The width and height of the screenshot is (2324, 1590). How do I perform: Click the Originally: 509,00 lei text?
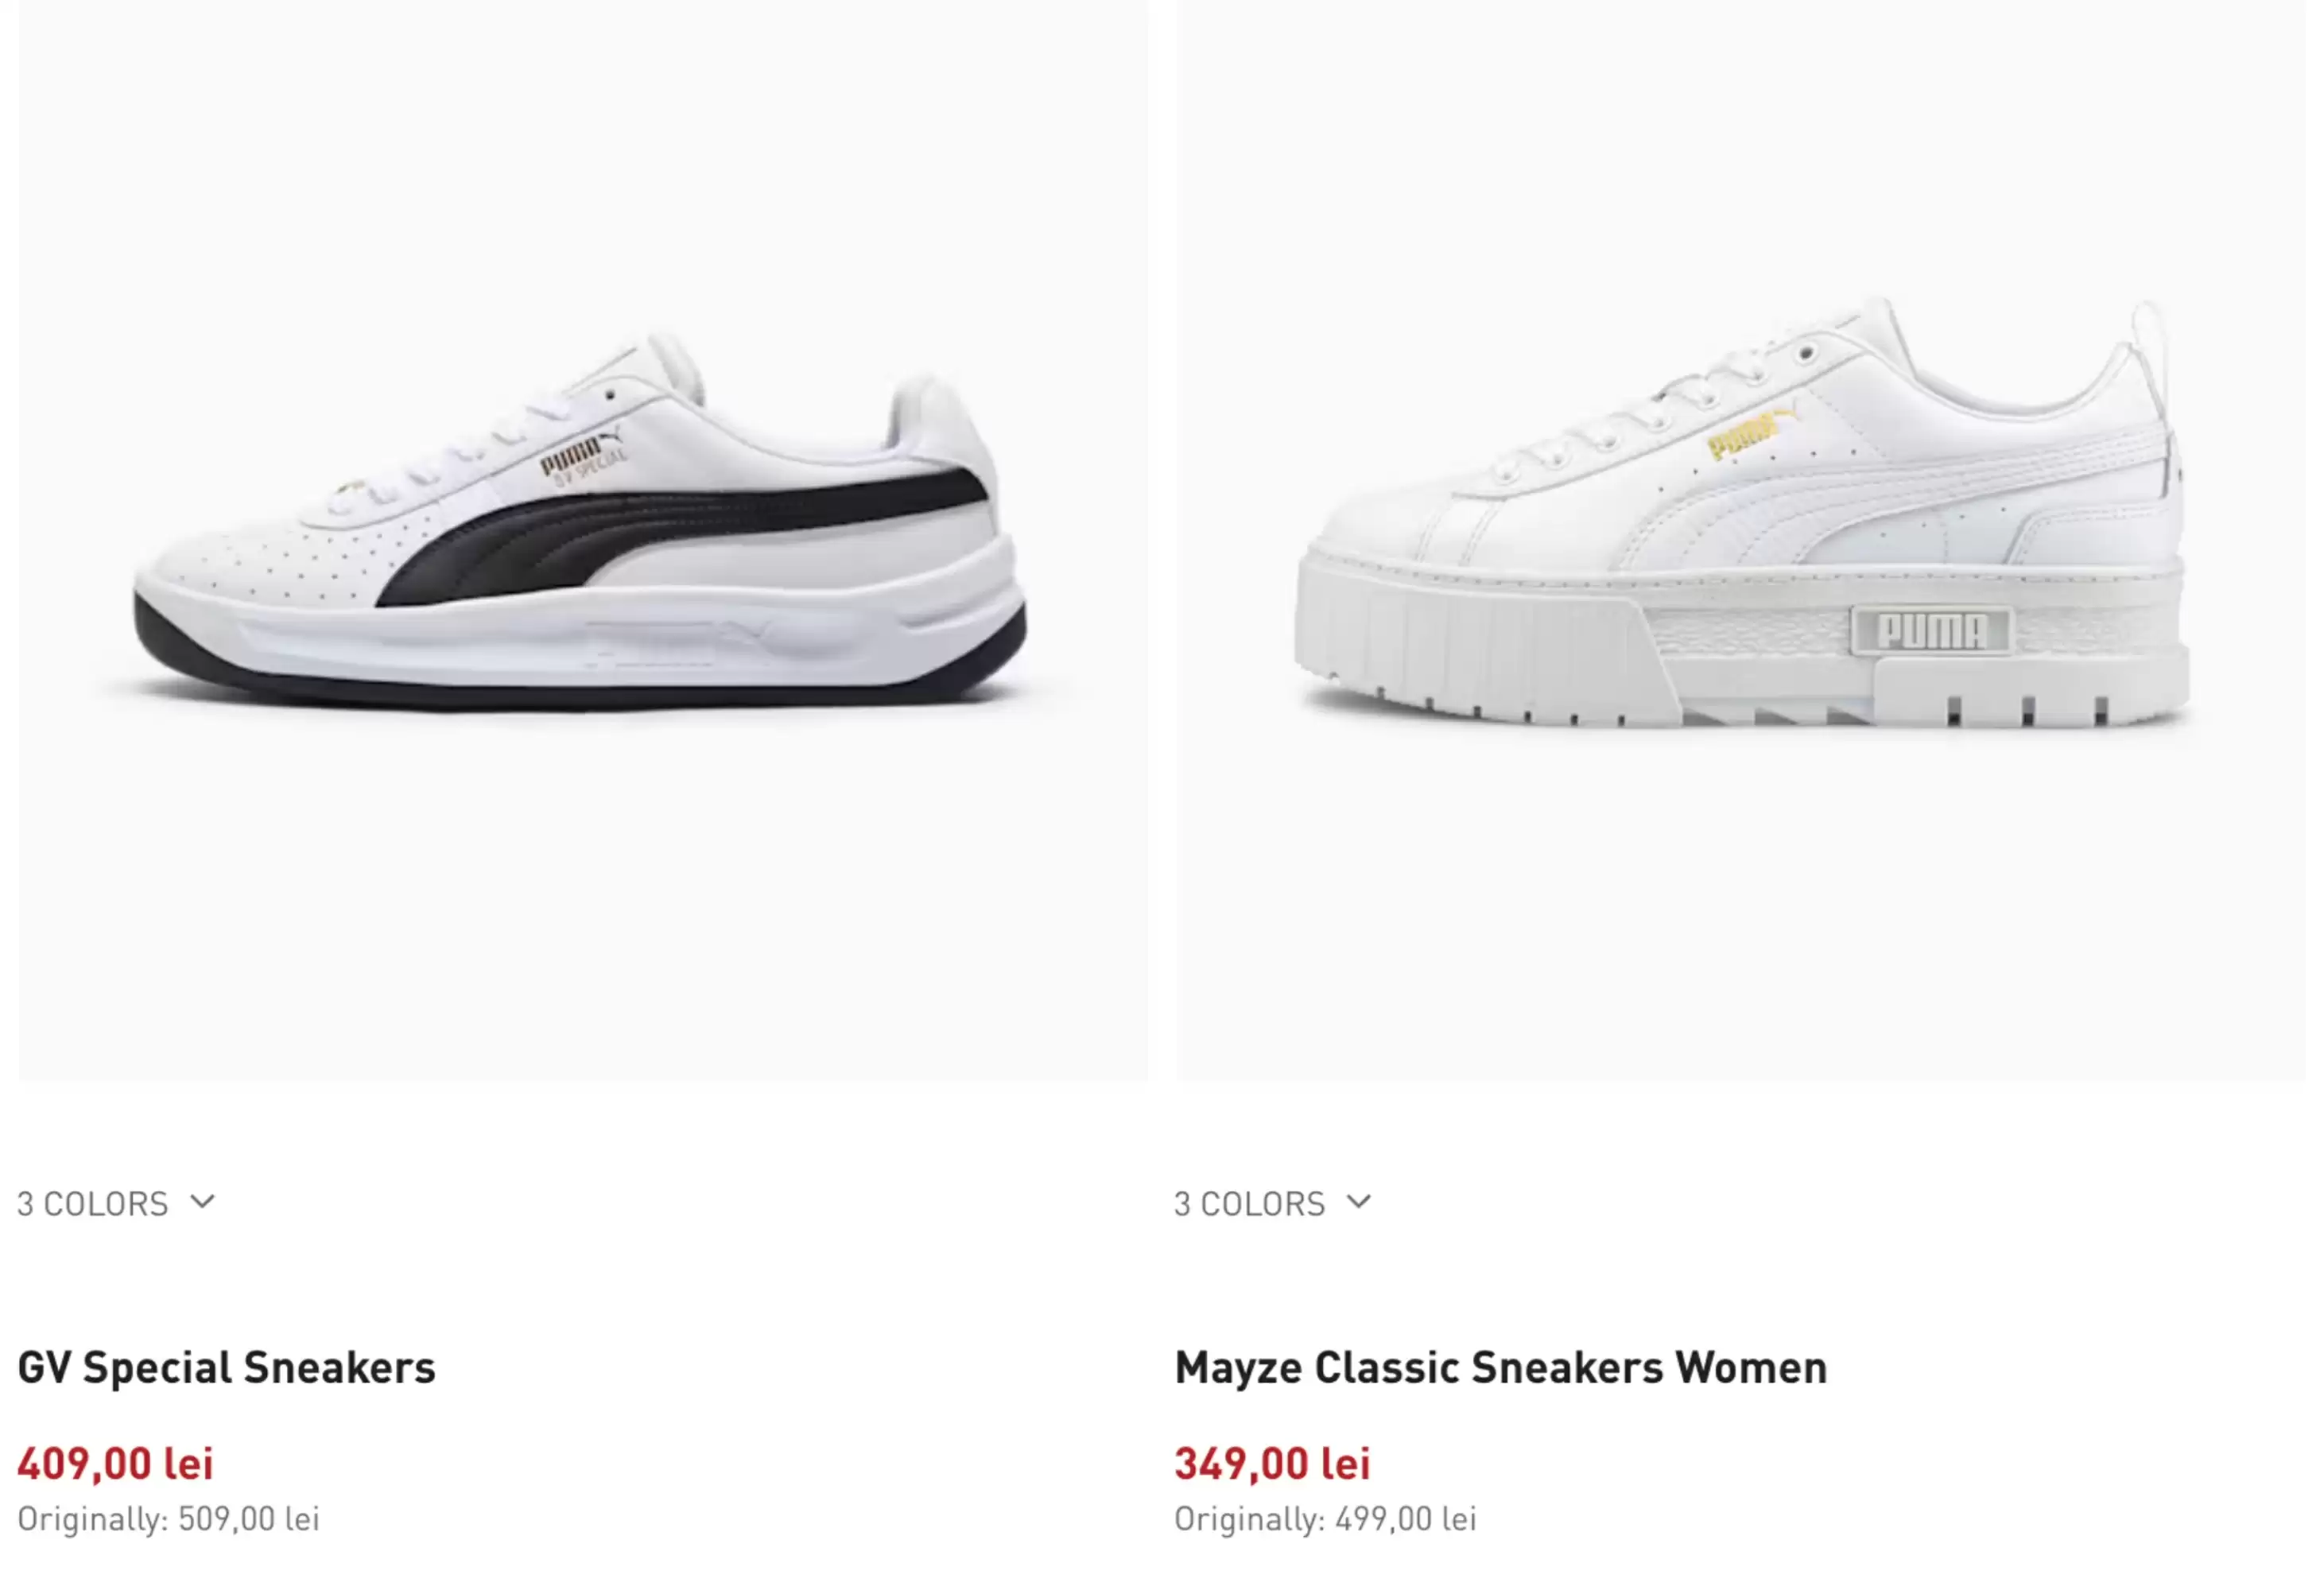tap(168, 1519)
